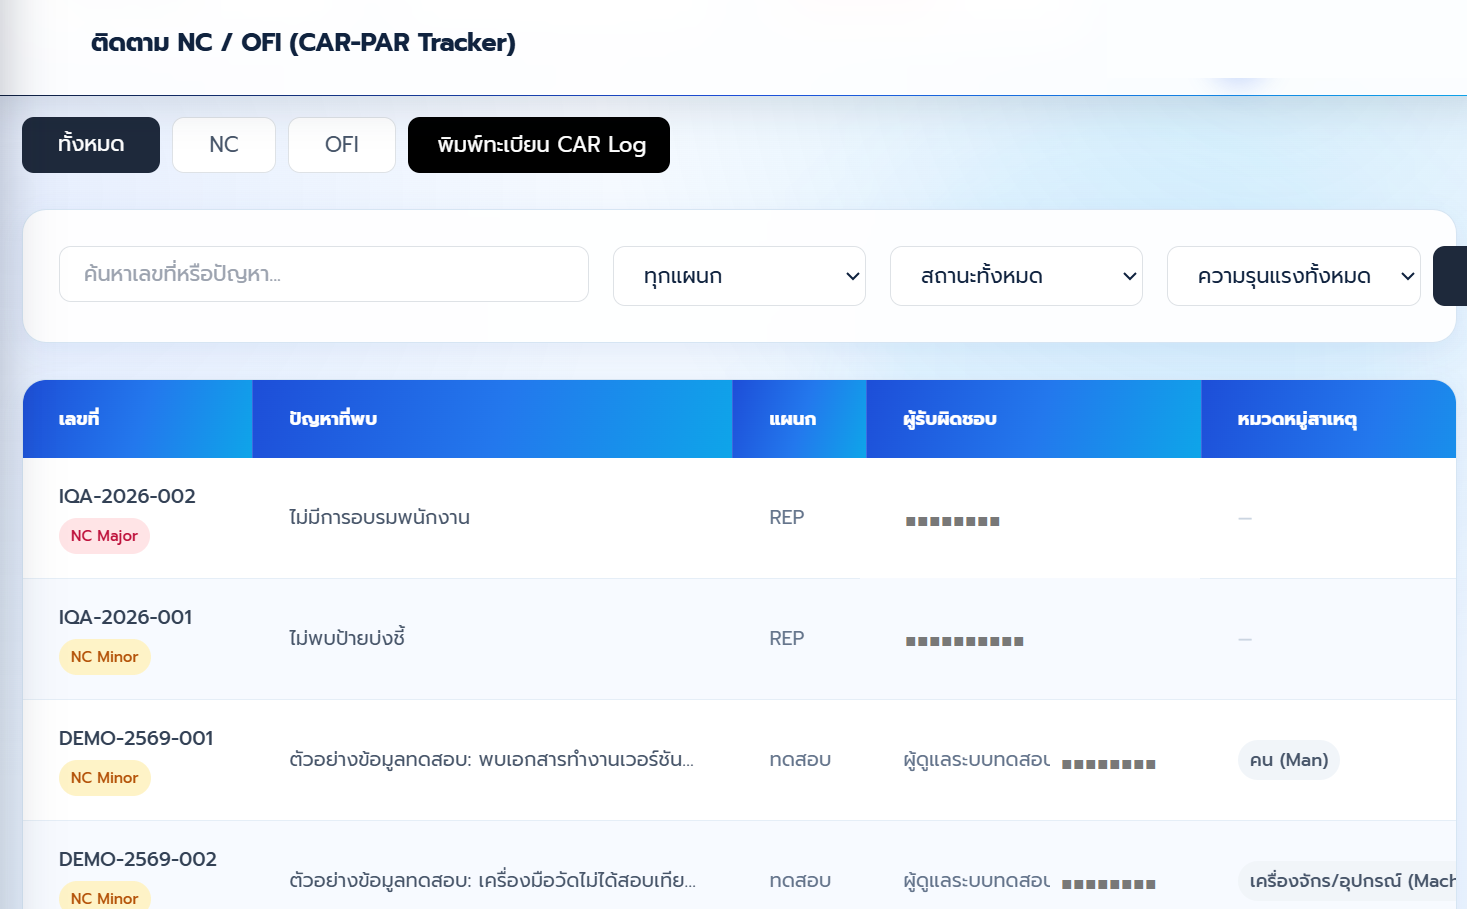Click issue text ไม่มีการอบรมพนักงาน

[379, 518]
